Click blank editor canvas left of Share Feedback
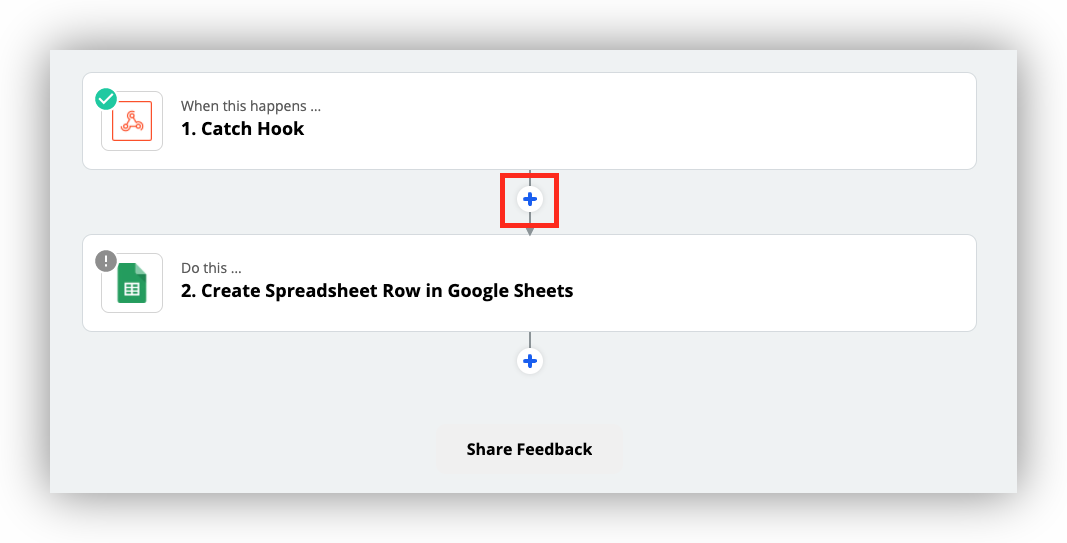The image size is (1067, 543). pos(250,449)
